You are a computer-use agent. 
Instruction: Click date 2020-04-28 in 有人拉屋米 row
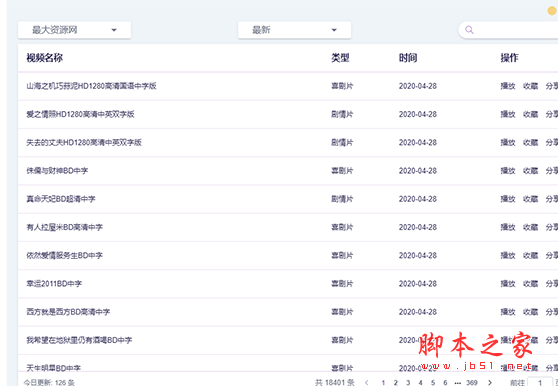click(x=418, y=227)
